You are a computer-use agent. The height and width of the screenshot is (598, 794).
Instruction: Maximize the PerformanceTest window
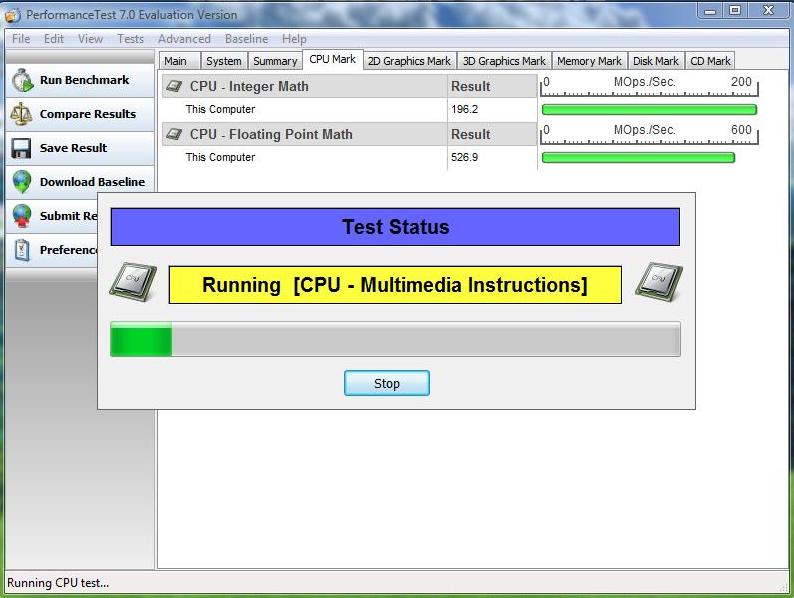pos(735,11)
